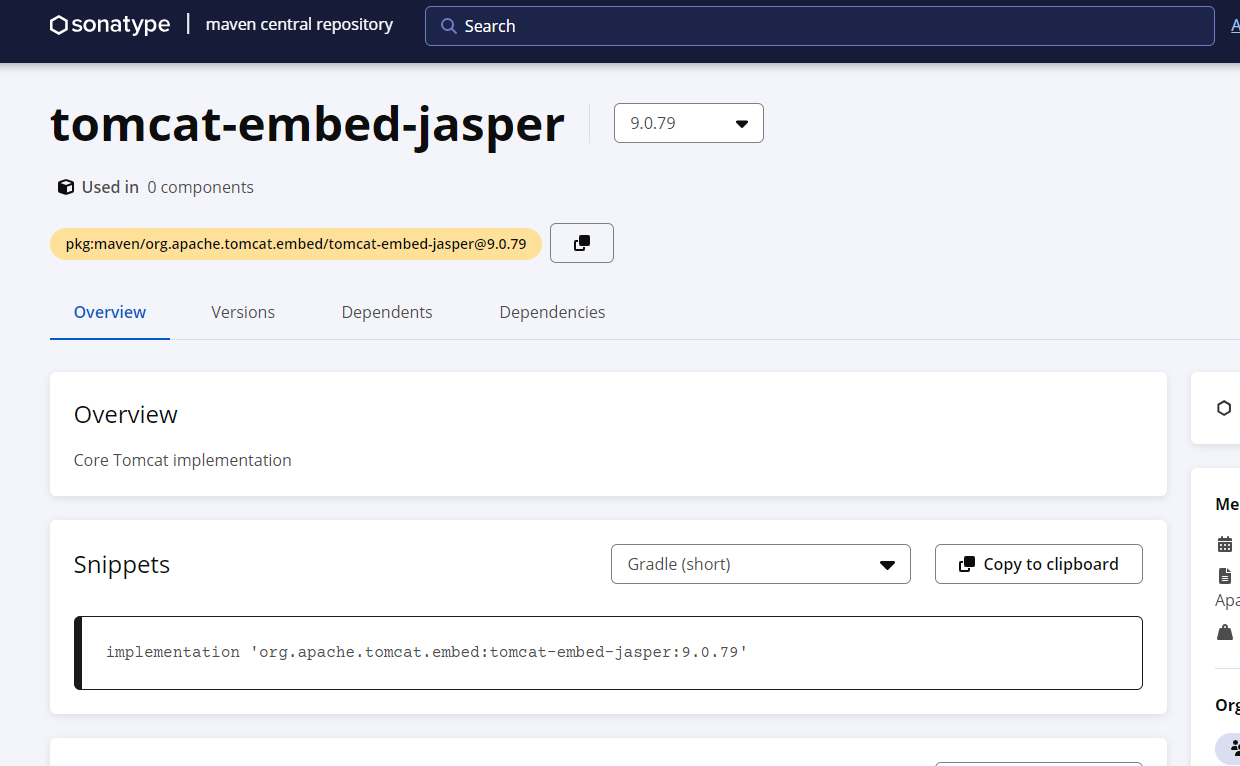This screenshot has width=1240, height=766.
Task: Click the magnifier icon in search bar
Action: click(x=449, y=26)
